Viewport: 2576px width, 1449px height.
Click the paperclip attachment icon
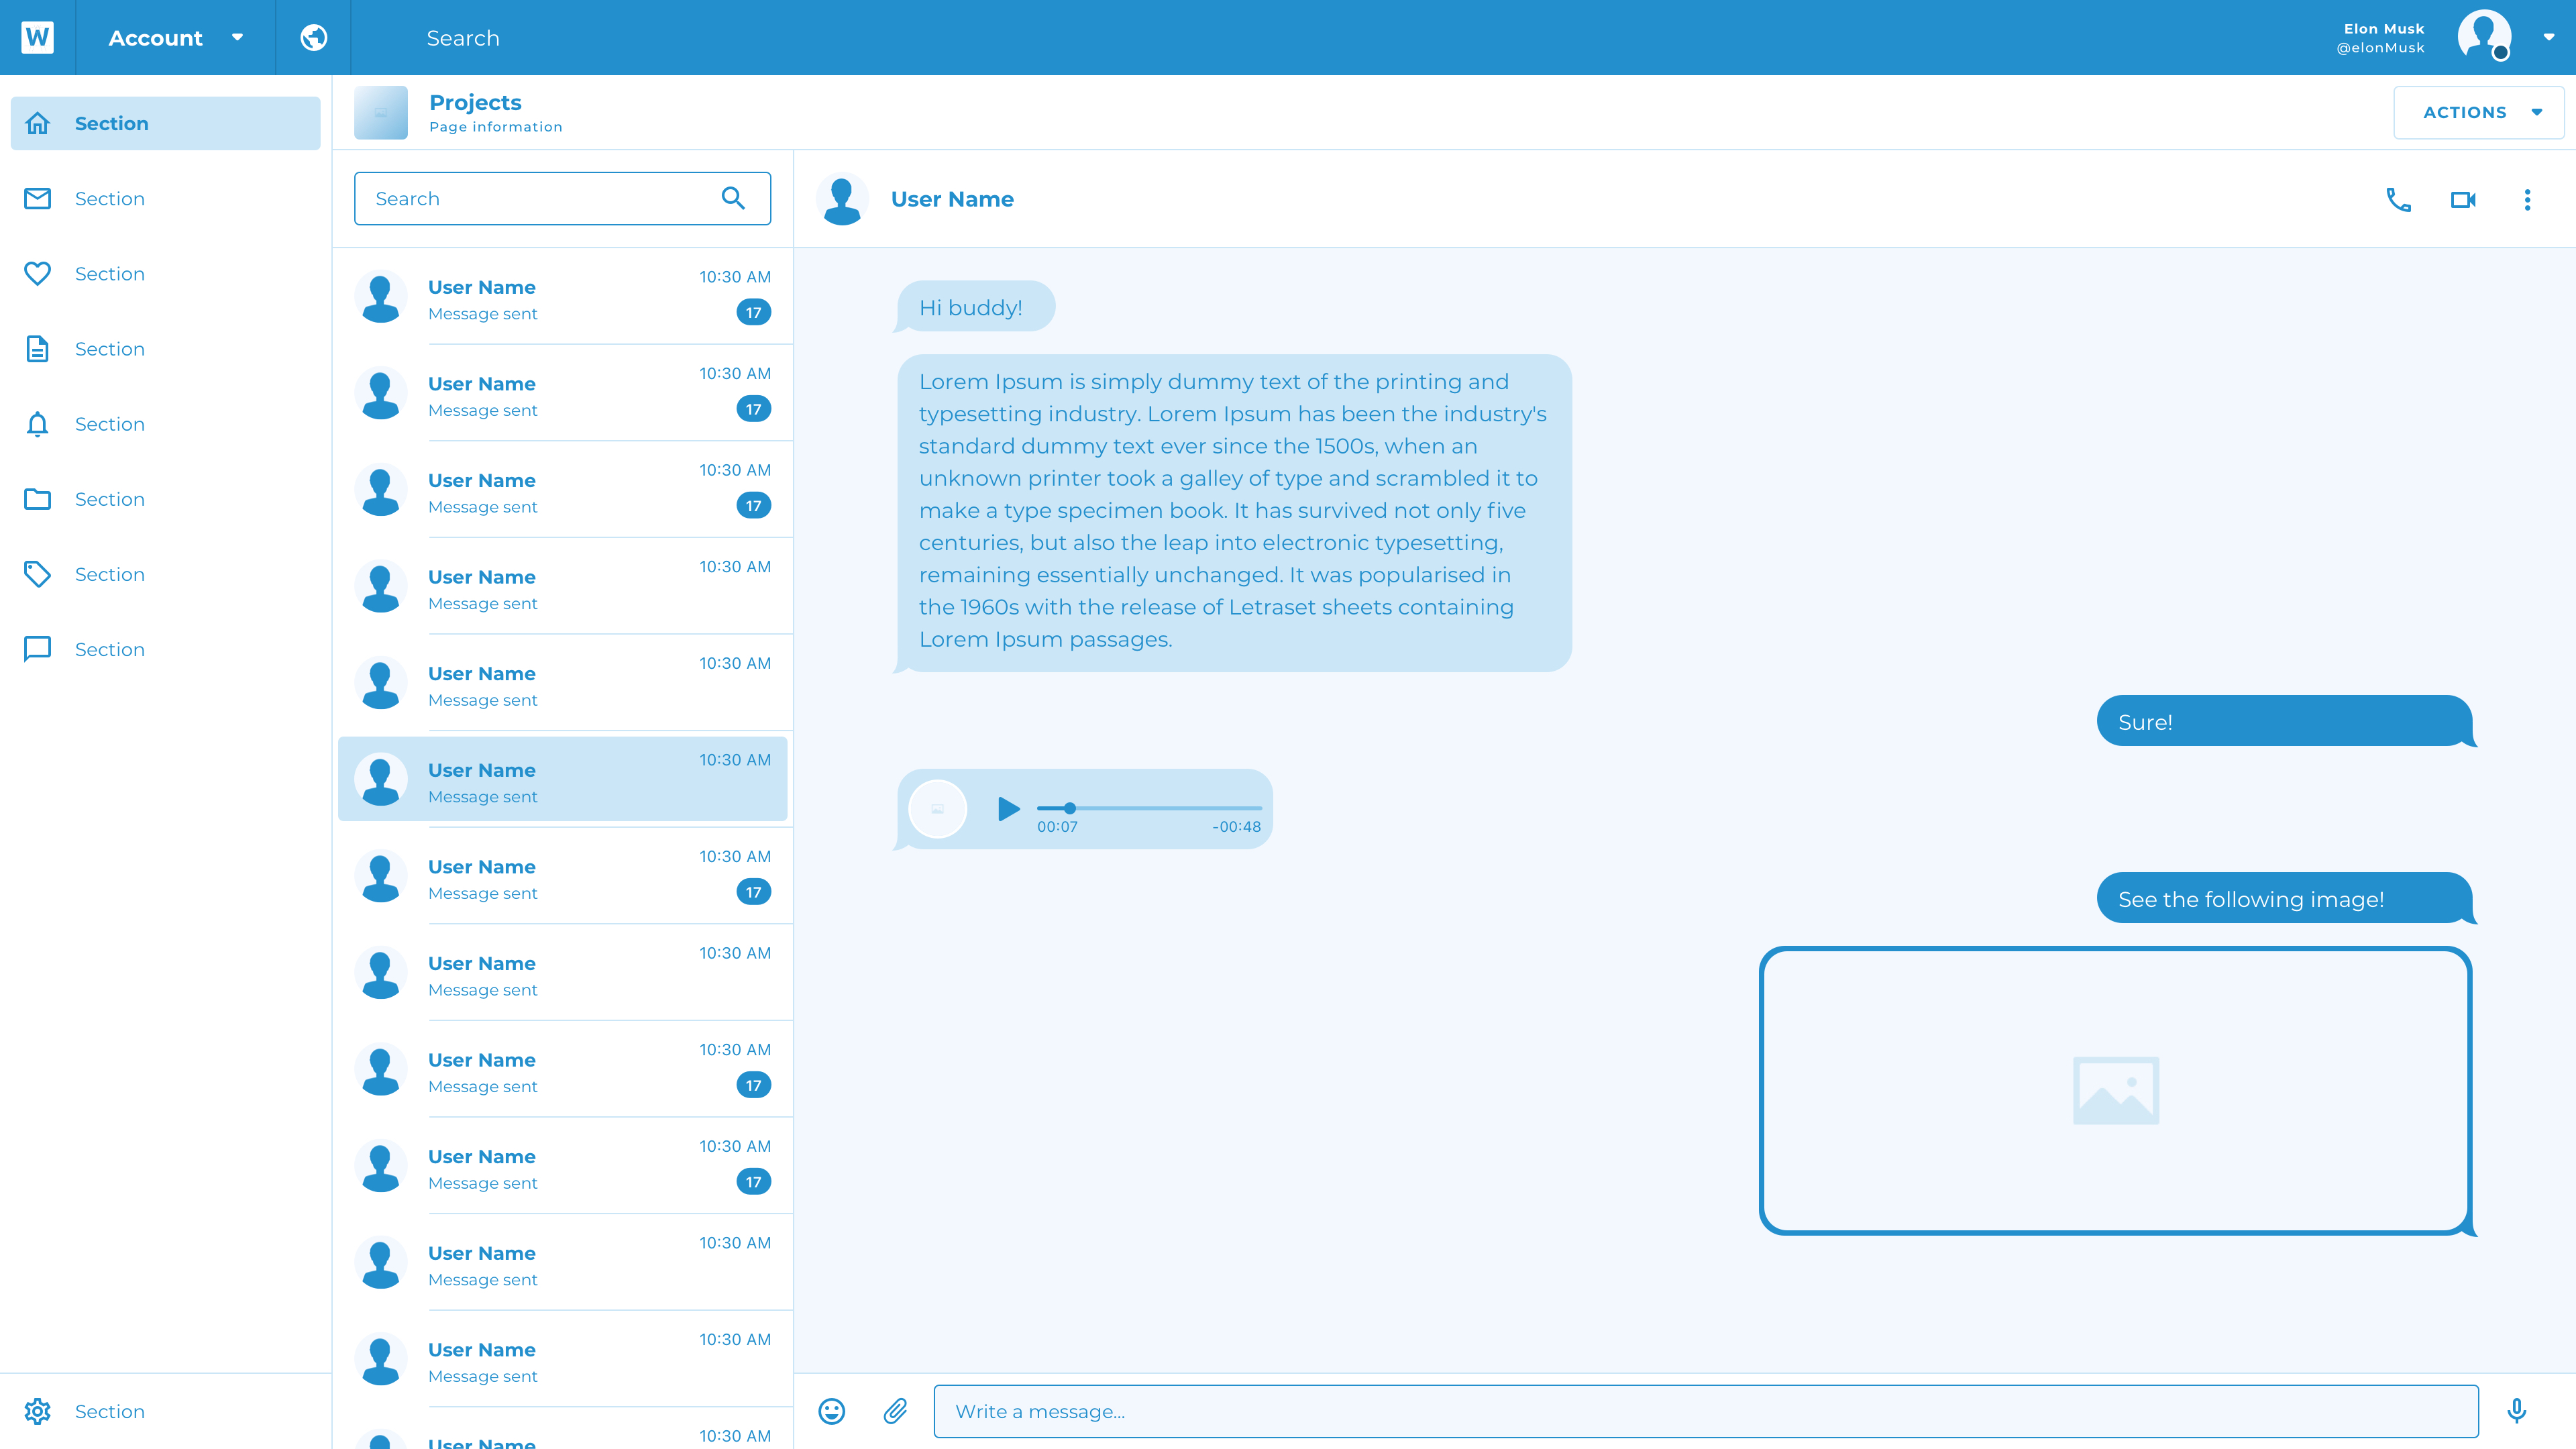(x=895, y=1411)
